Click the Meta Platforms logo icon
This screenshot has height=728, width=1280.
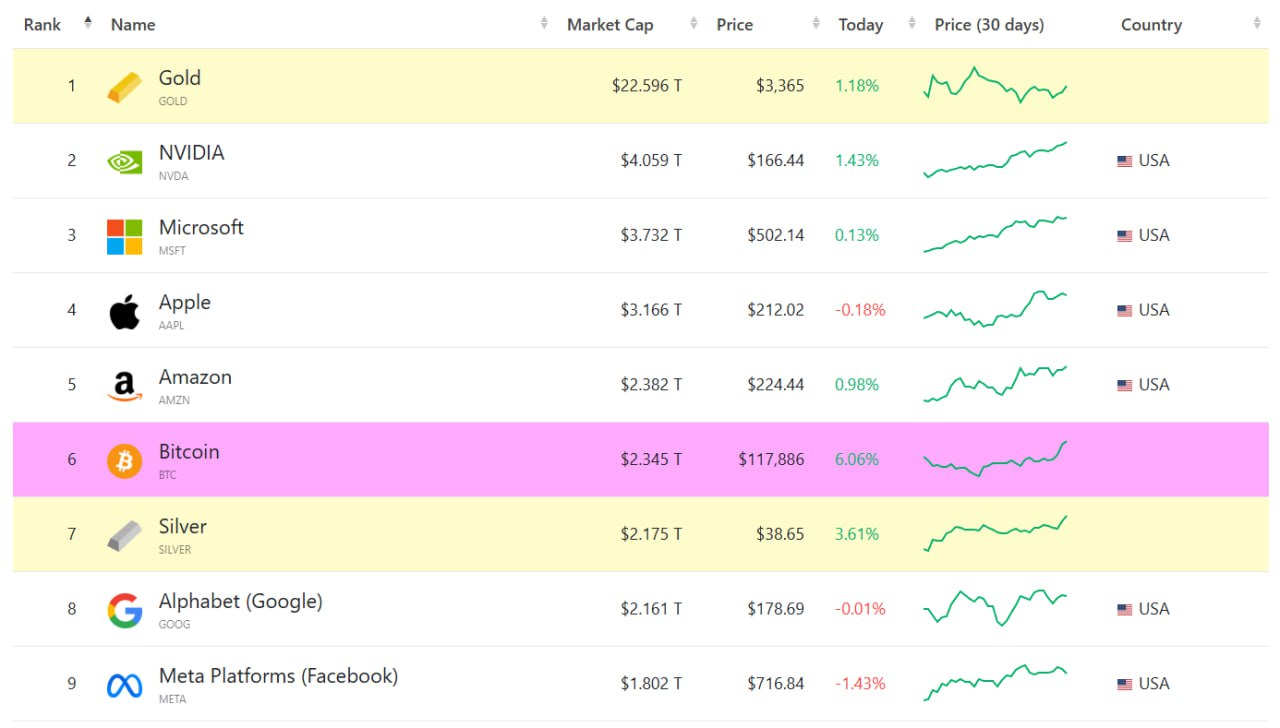click(x=125, y=685)
